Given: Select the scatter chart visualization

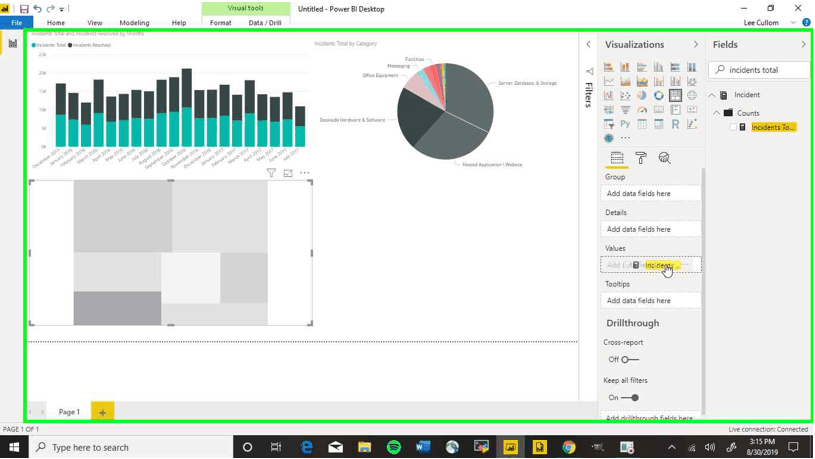Looking at the screenshot, I should (625, 96).
